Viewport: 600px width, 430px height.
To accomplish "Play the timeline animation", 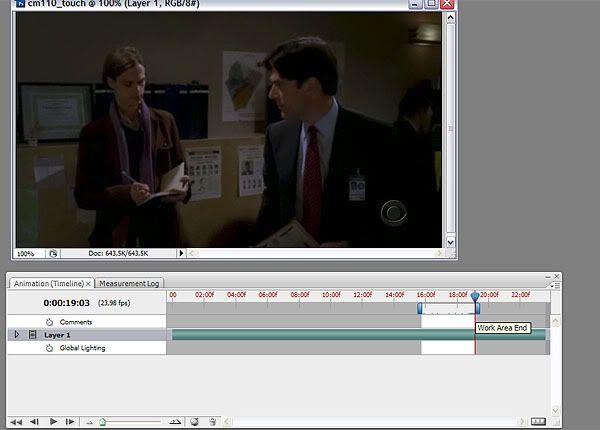I will (53, 422).
